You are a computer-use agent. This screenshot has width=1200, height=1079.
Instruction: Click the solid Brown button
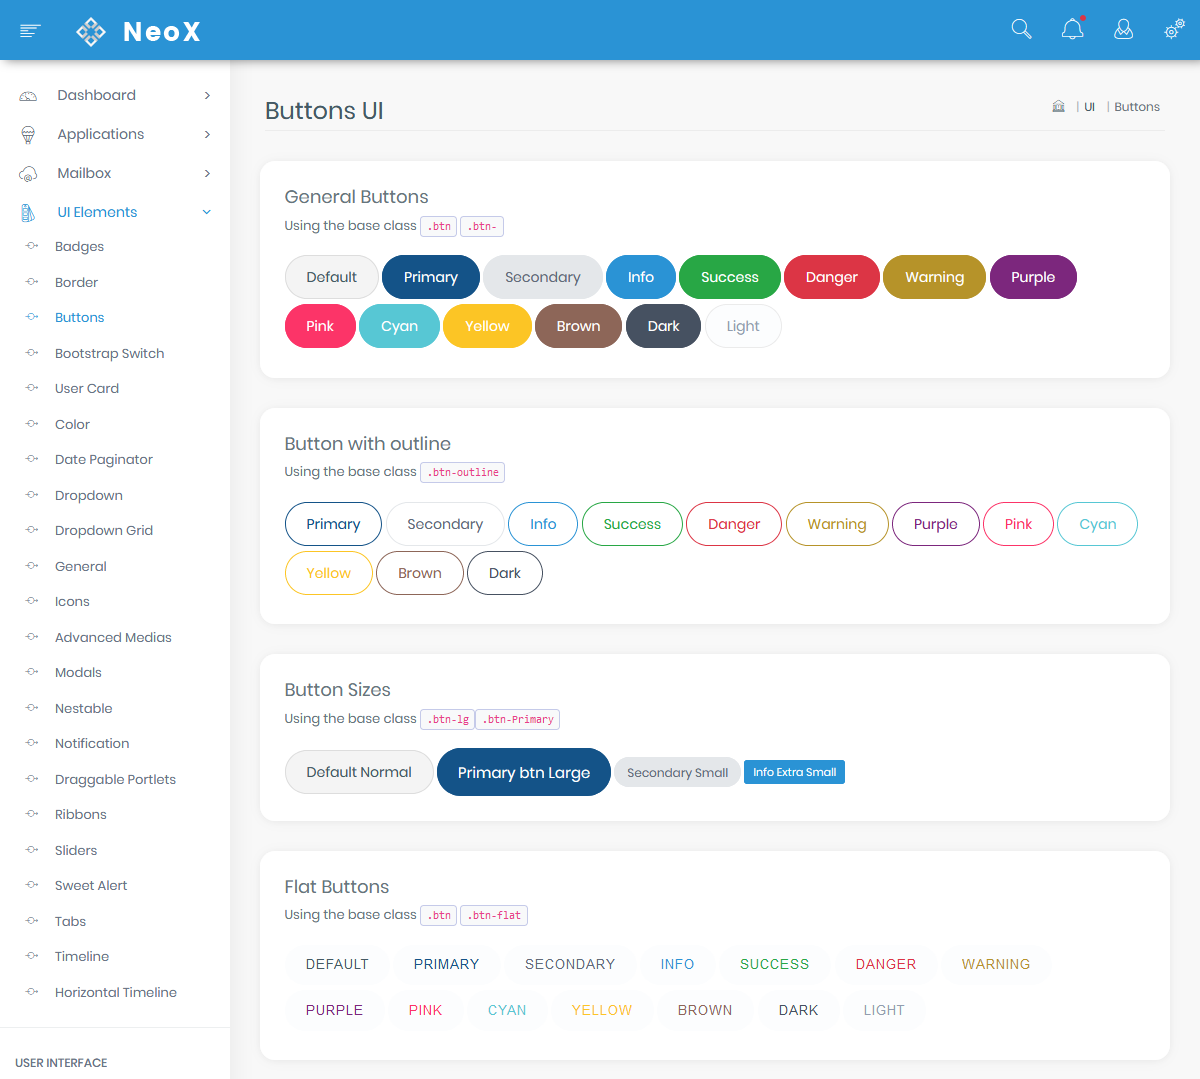[579, 326]
